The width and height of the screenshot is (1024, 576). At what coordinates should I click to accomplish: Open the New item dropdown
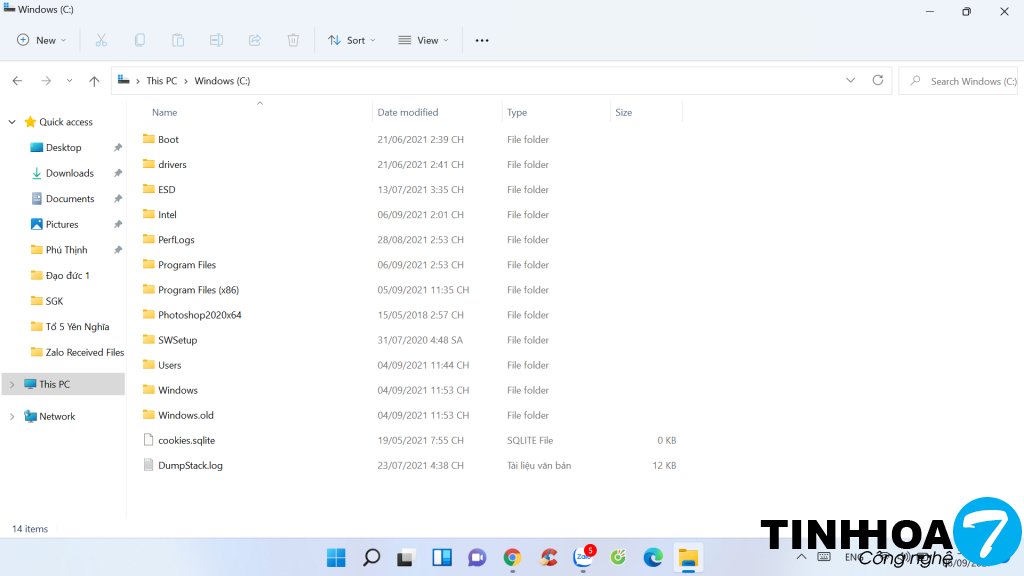point(42,40)
